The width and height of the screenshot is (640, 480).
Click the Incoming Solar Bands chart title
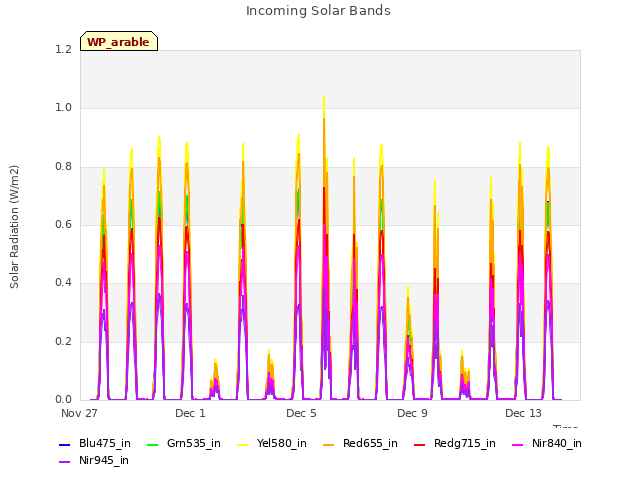[x=318, y=11]
